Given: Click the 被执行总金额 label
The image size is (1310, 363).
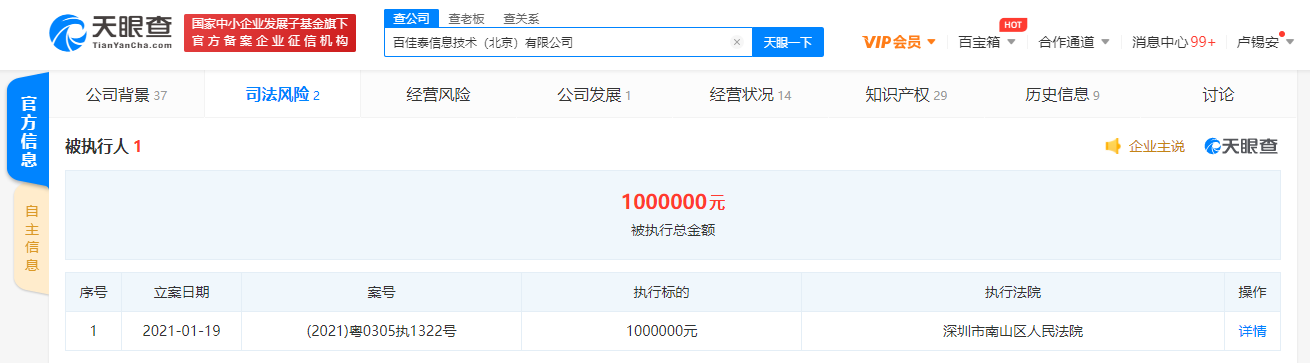Looking at the screenshot, I should click(x=673, y=230).
